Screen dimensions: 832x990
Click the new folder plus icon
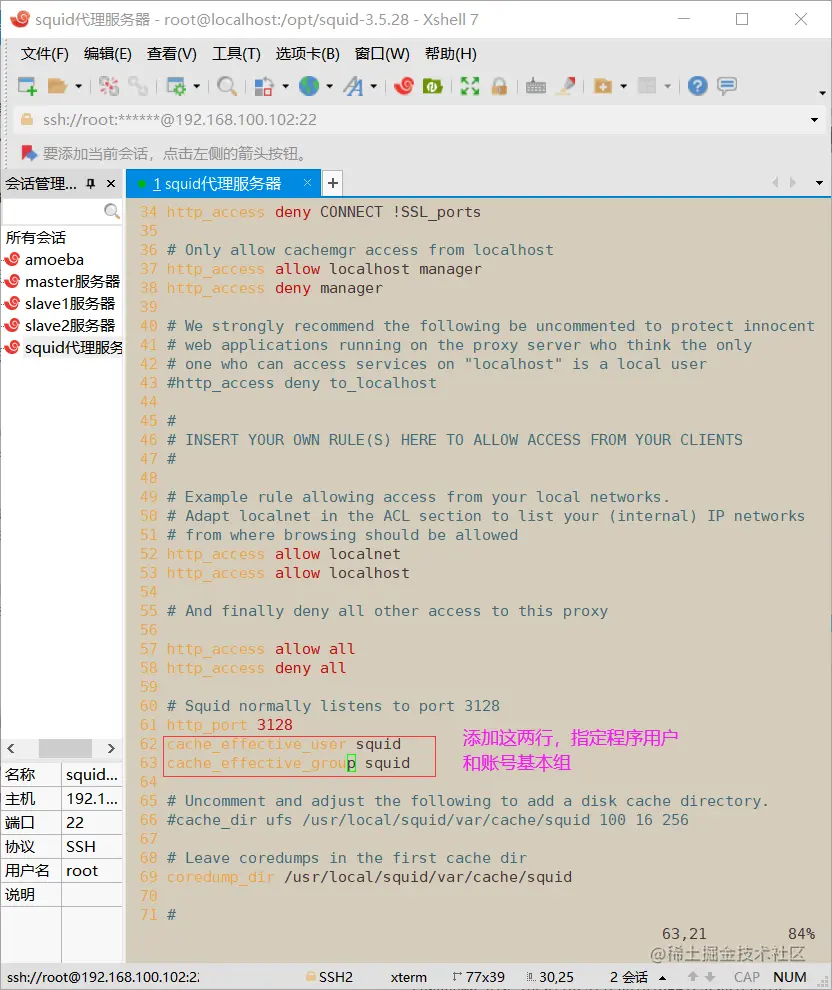603,86
